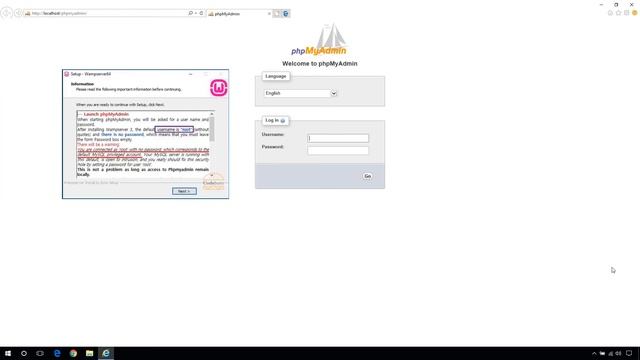Click the Setup info scrollbar thumb

click(x=211, y=129)
